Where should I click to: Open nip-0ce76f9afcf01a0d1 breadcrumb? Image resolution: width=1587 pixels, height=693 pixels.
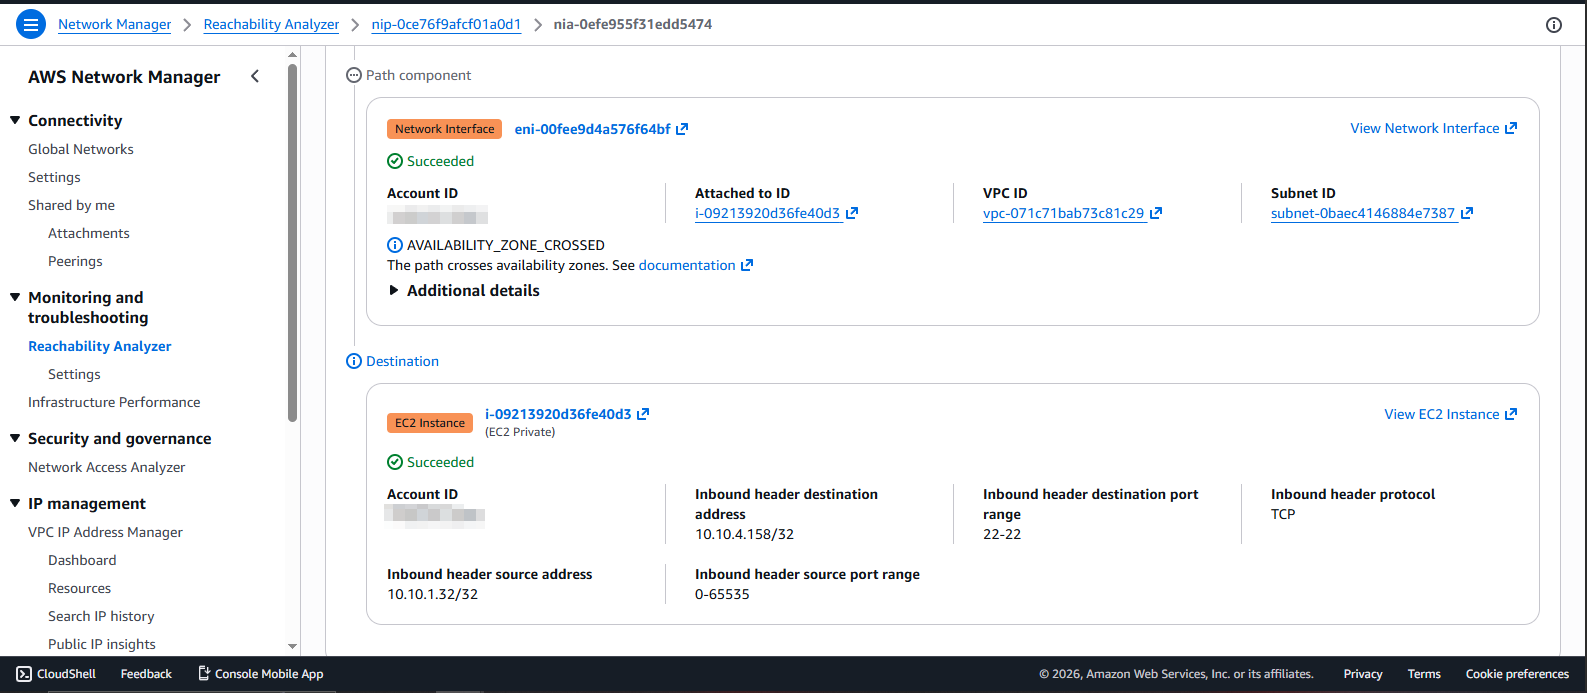(x=446, y=24)
